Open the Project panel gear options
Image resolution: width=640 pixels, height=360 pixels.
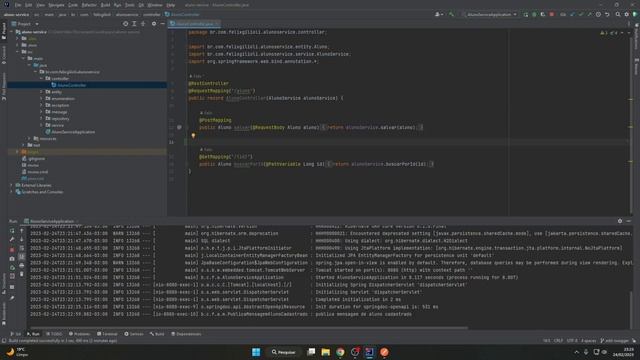coord(154,24)
